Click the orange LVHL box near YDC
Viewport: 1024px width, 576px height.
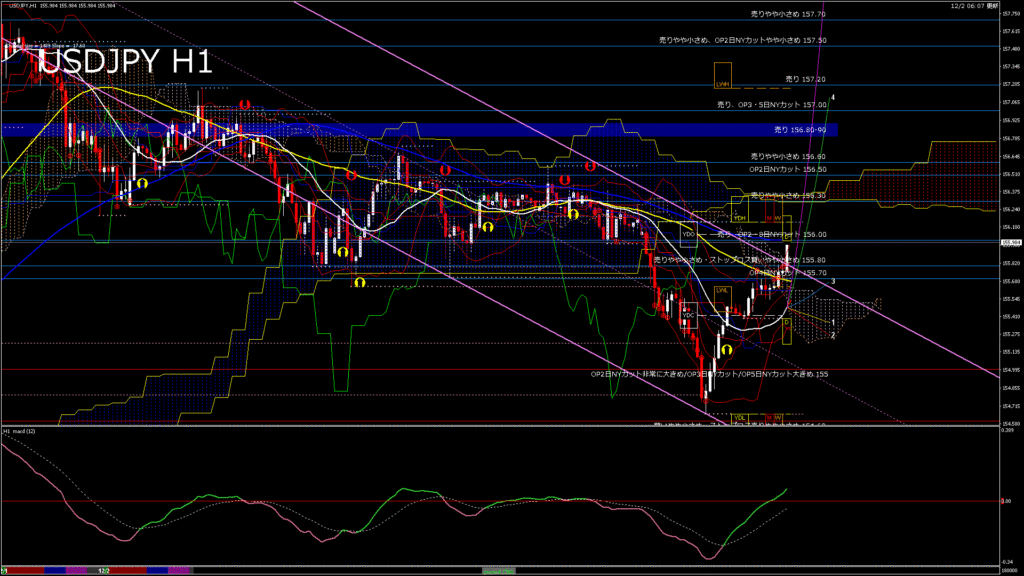point(722,290)
